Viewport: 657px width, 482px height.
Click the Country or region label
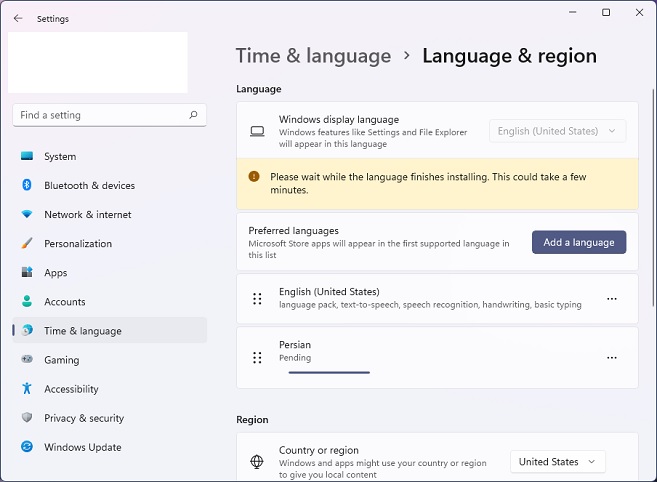pos(319,450)
